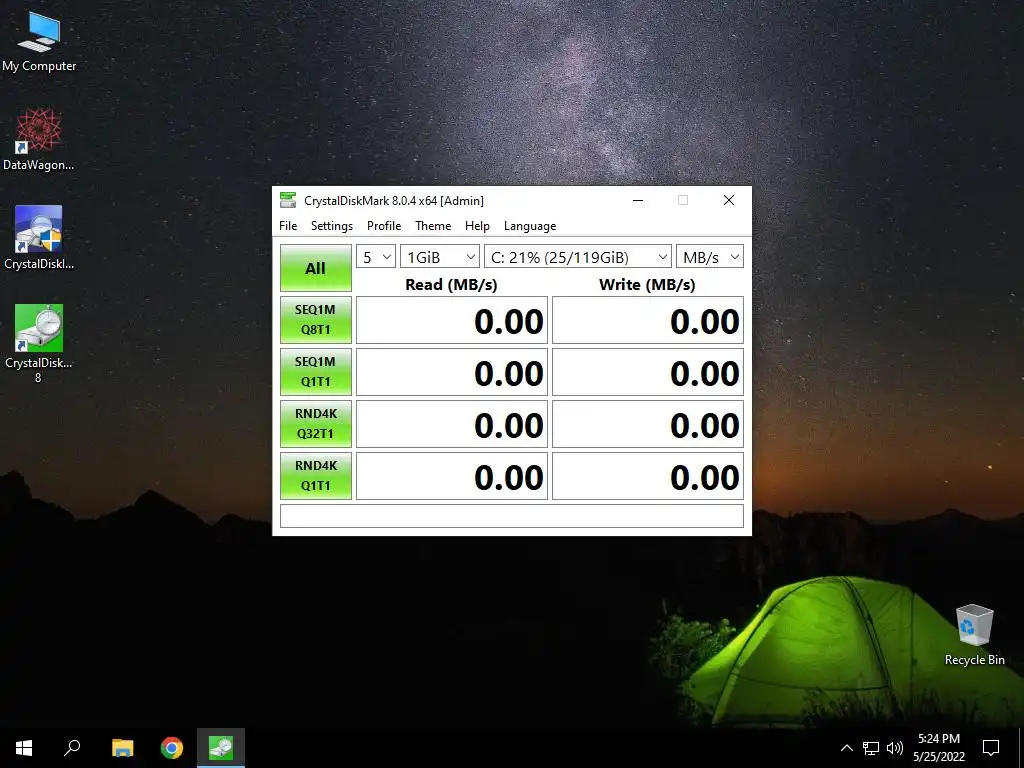Open the taskbar clock and date
This screenshot has width=1024, height=768.
point(939,748)
